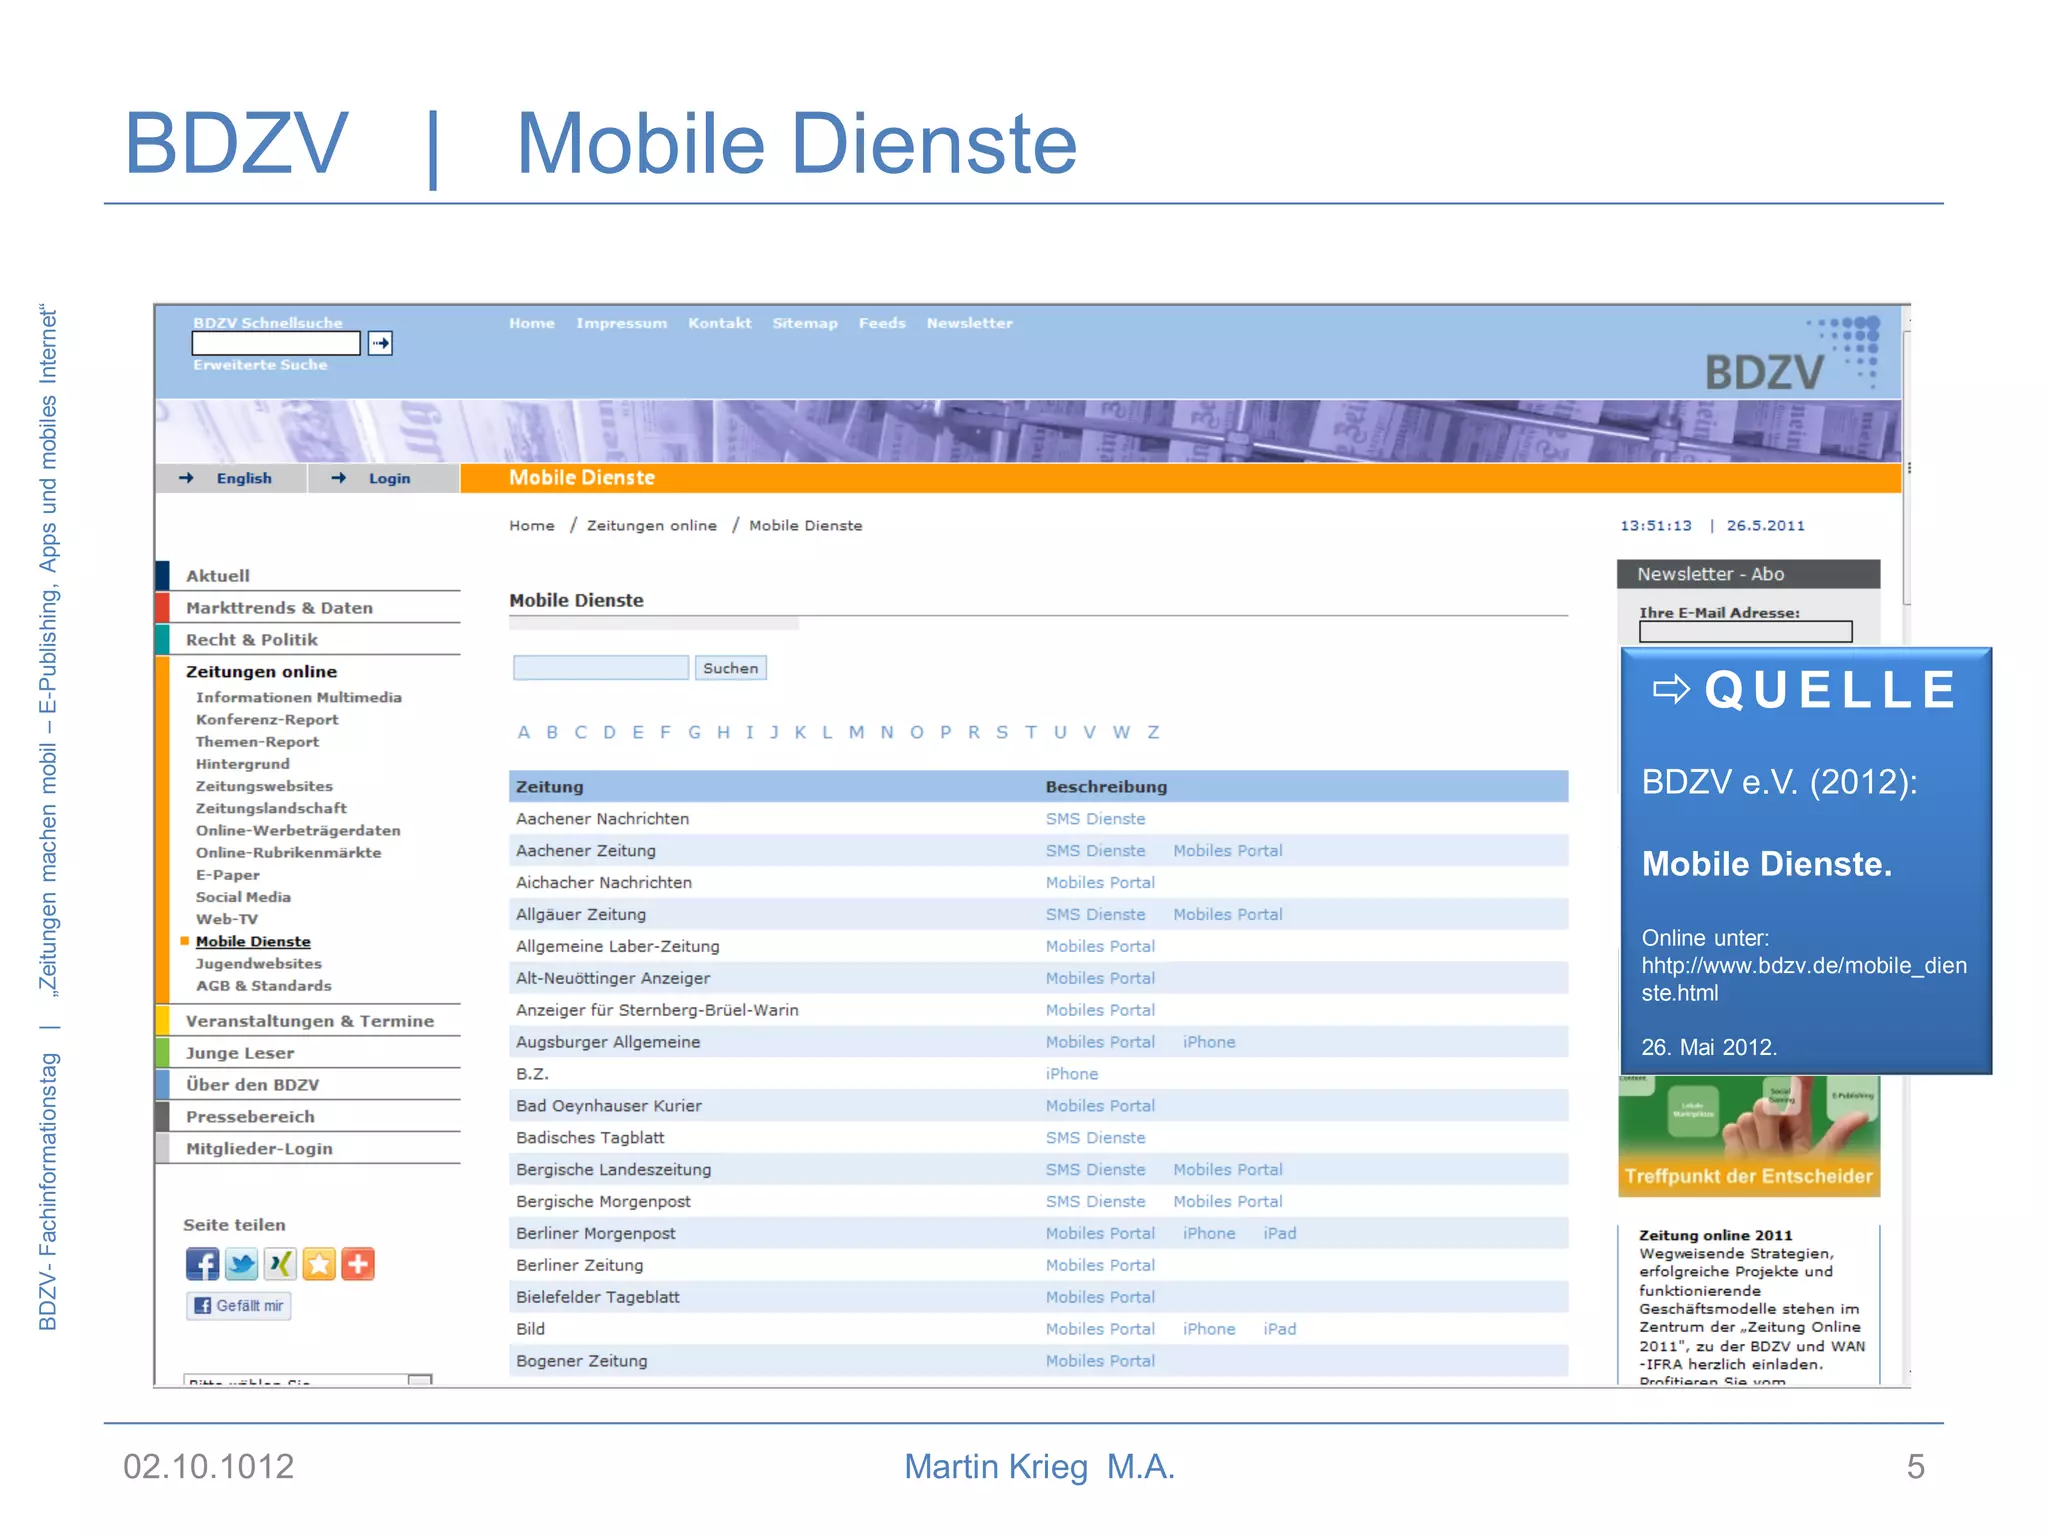Open SMS Dienste for Badisches Tagblatt
This screenshot has height=1536, width=2048.
pyautogui.click(x=1095, y=1138)
